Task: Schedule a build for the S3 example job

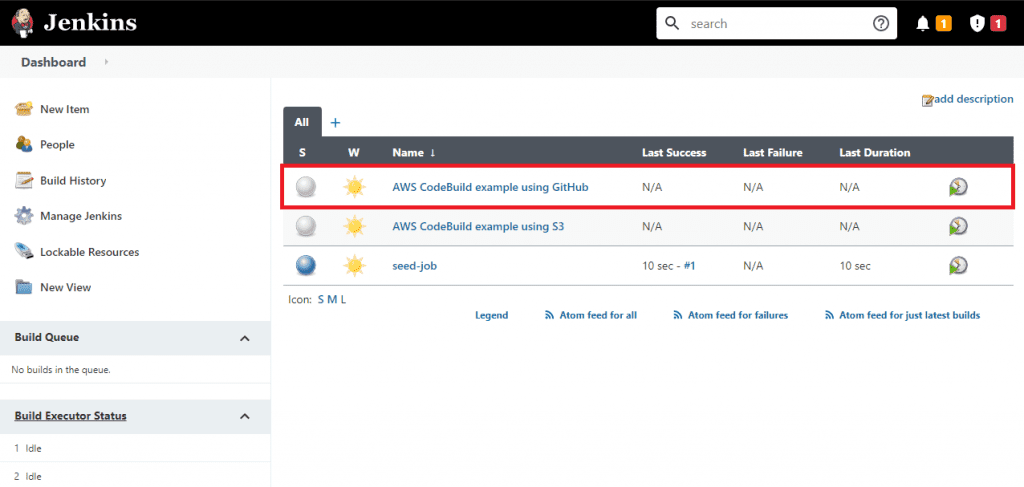Action: pyautogui.click(x=958, y=226)
